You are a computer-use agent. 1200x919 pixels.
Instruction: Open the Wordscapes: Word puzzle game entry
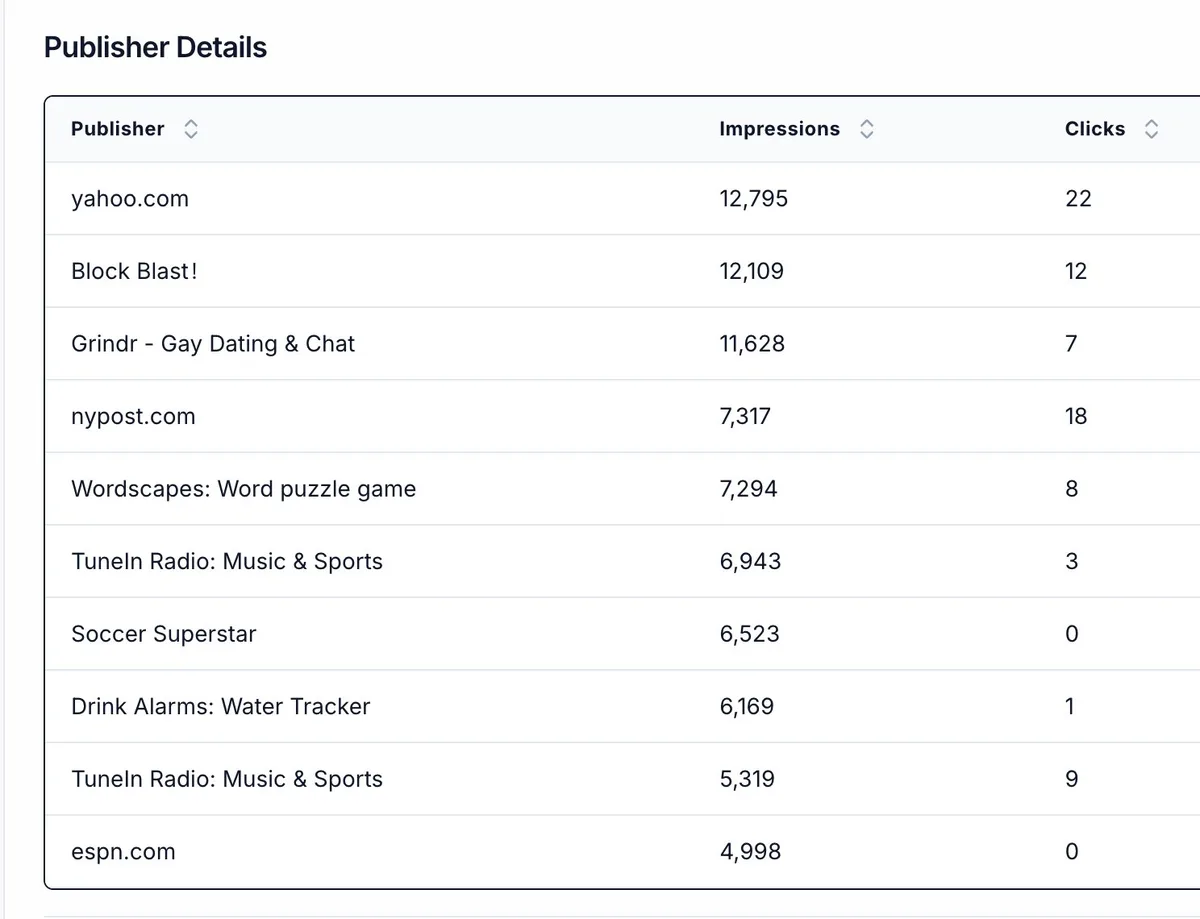pyautogui.click(x=244, y=489)
